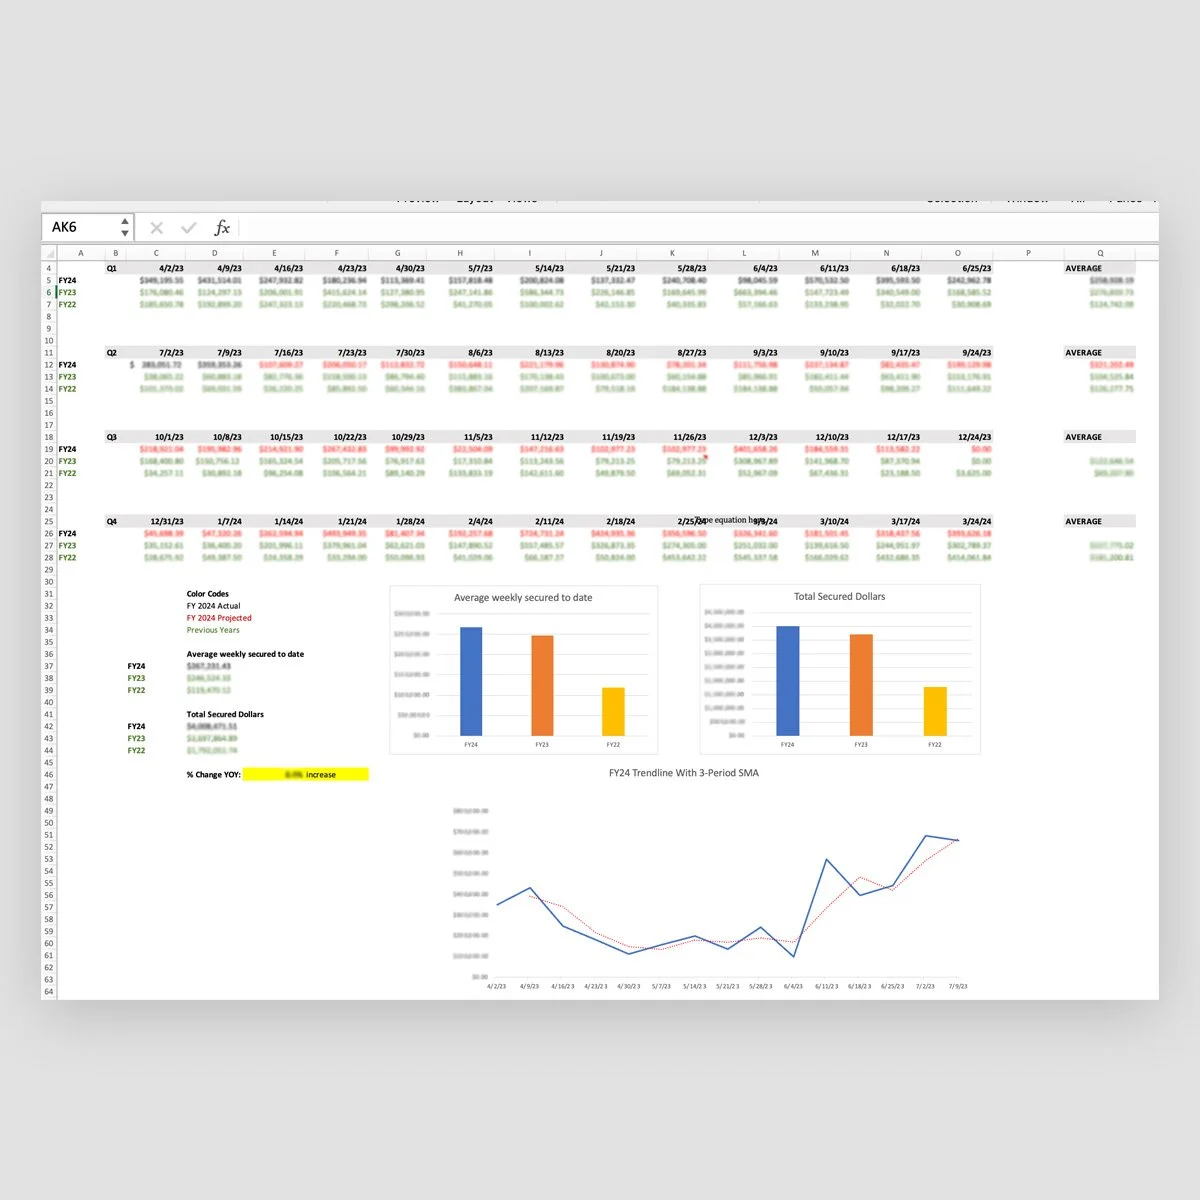Click the Name Box down arrow
This screenshot has height=1200, width=1200.
click(124, 232)
